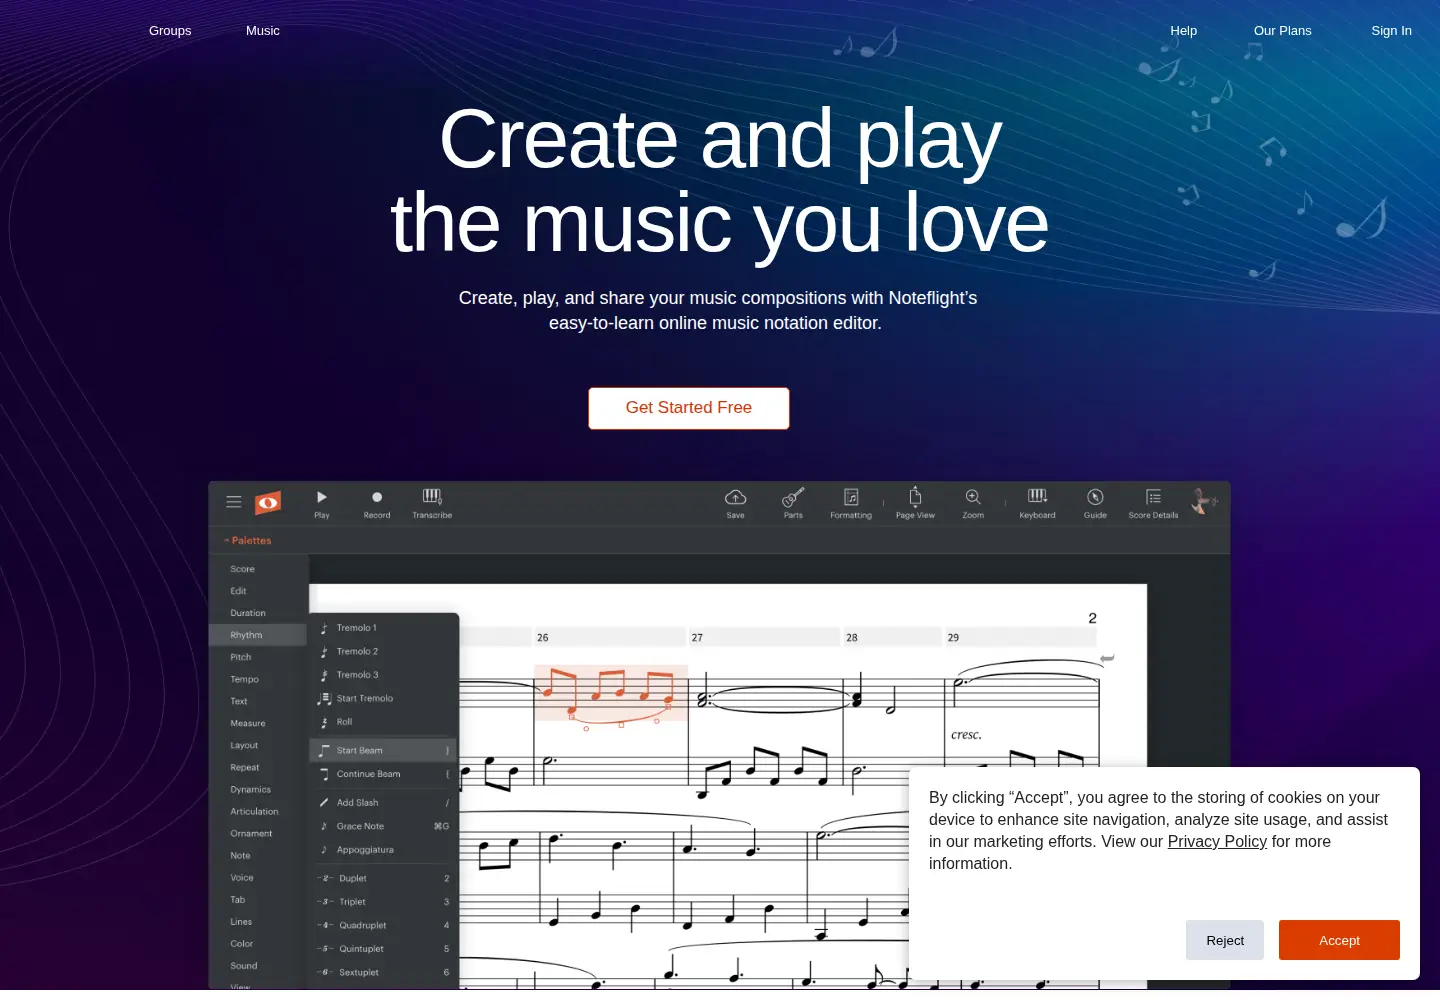The height and width of the screenshot is (1000, 1440).
Task: Click the Zoom magnifier icon
Action: click(973, 497)
